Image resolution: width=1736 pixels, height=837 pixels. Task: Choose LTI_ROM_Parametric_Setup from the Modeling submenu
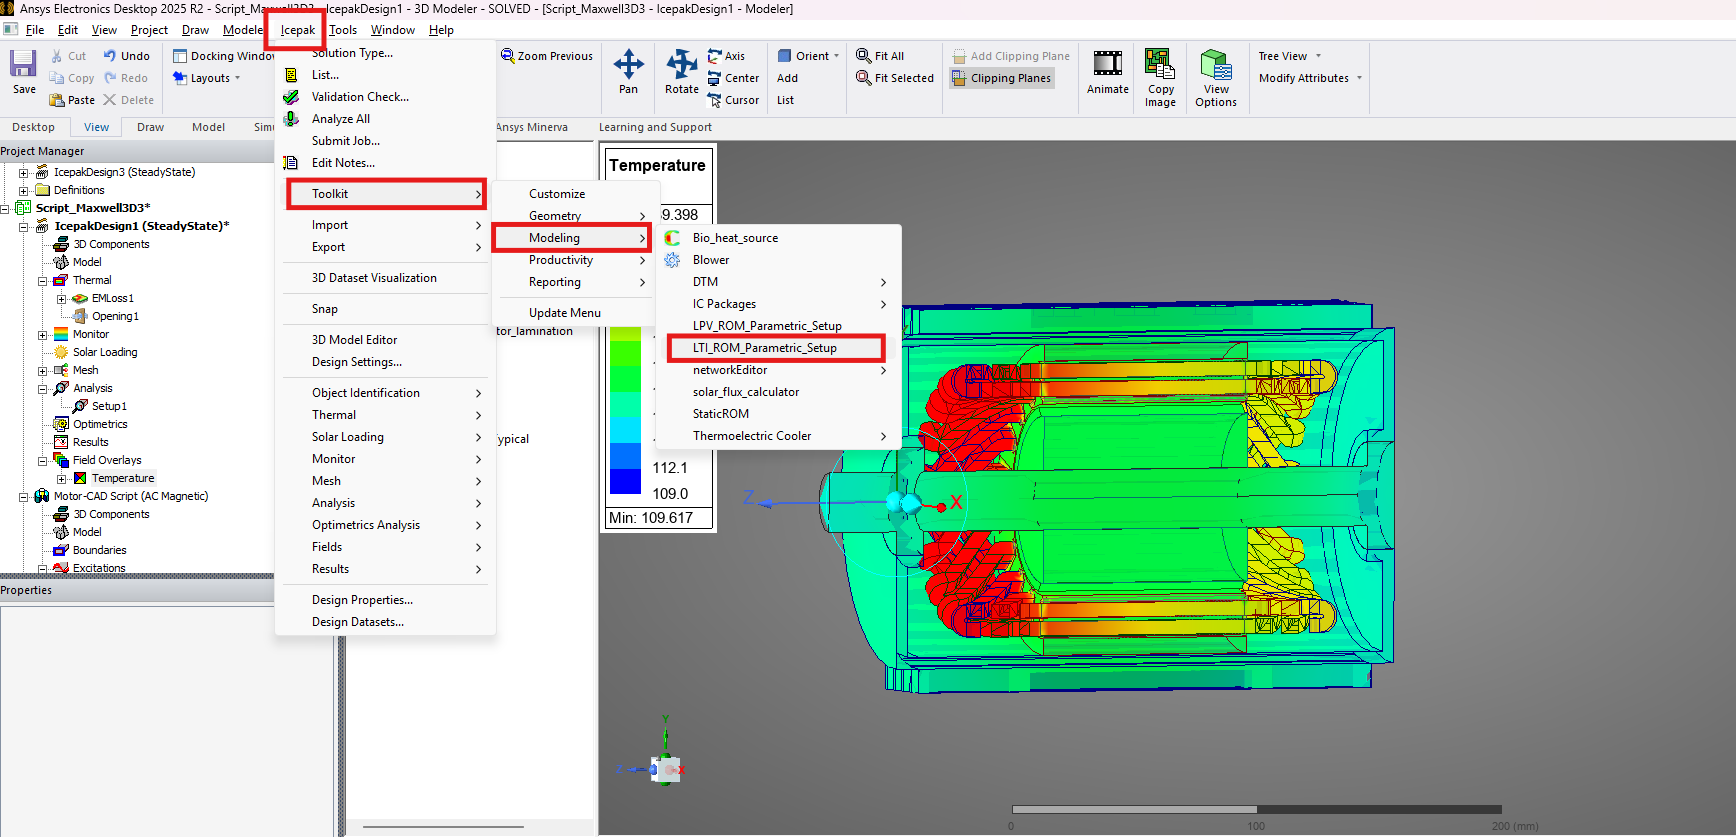[x=765, y=348]
